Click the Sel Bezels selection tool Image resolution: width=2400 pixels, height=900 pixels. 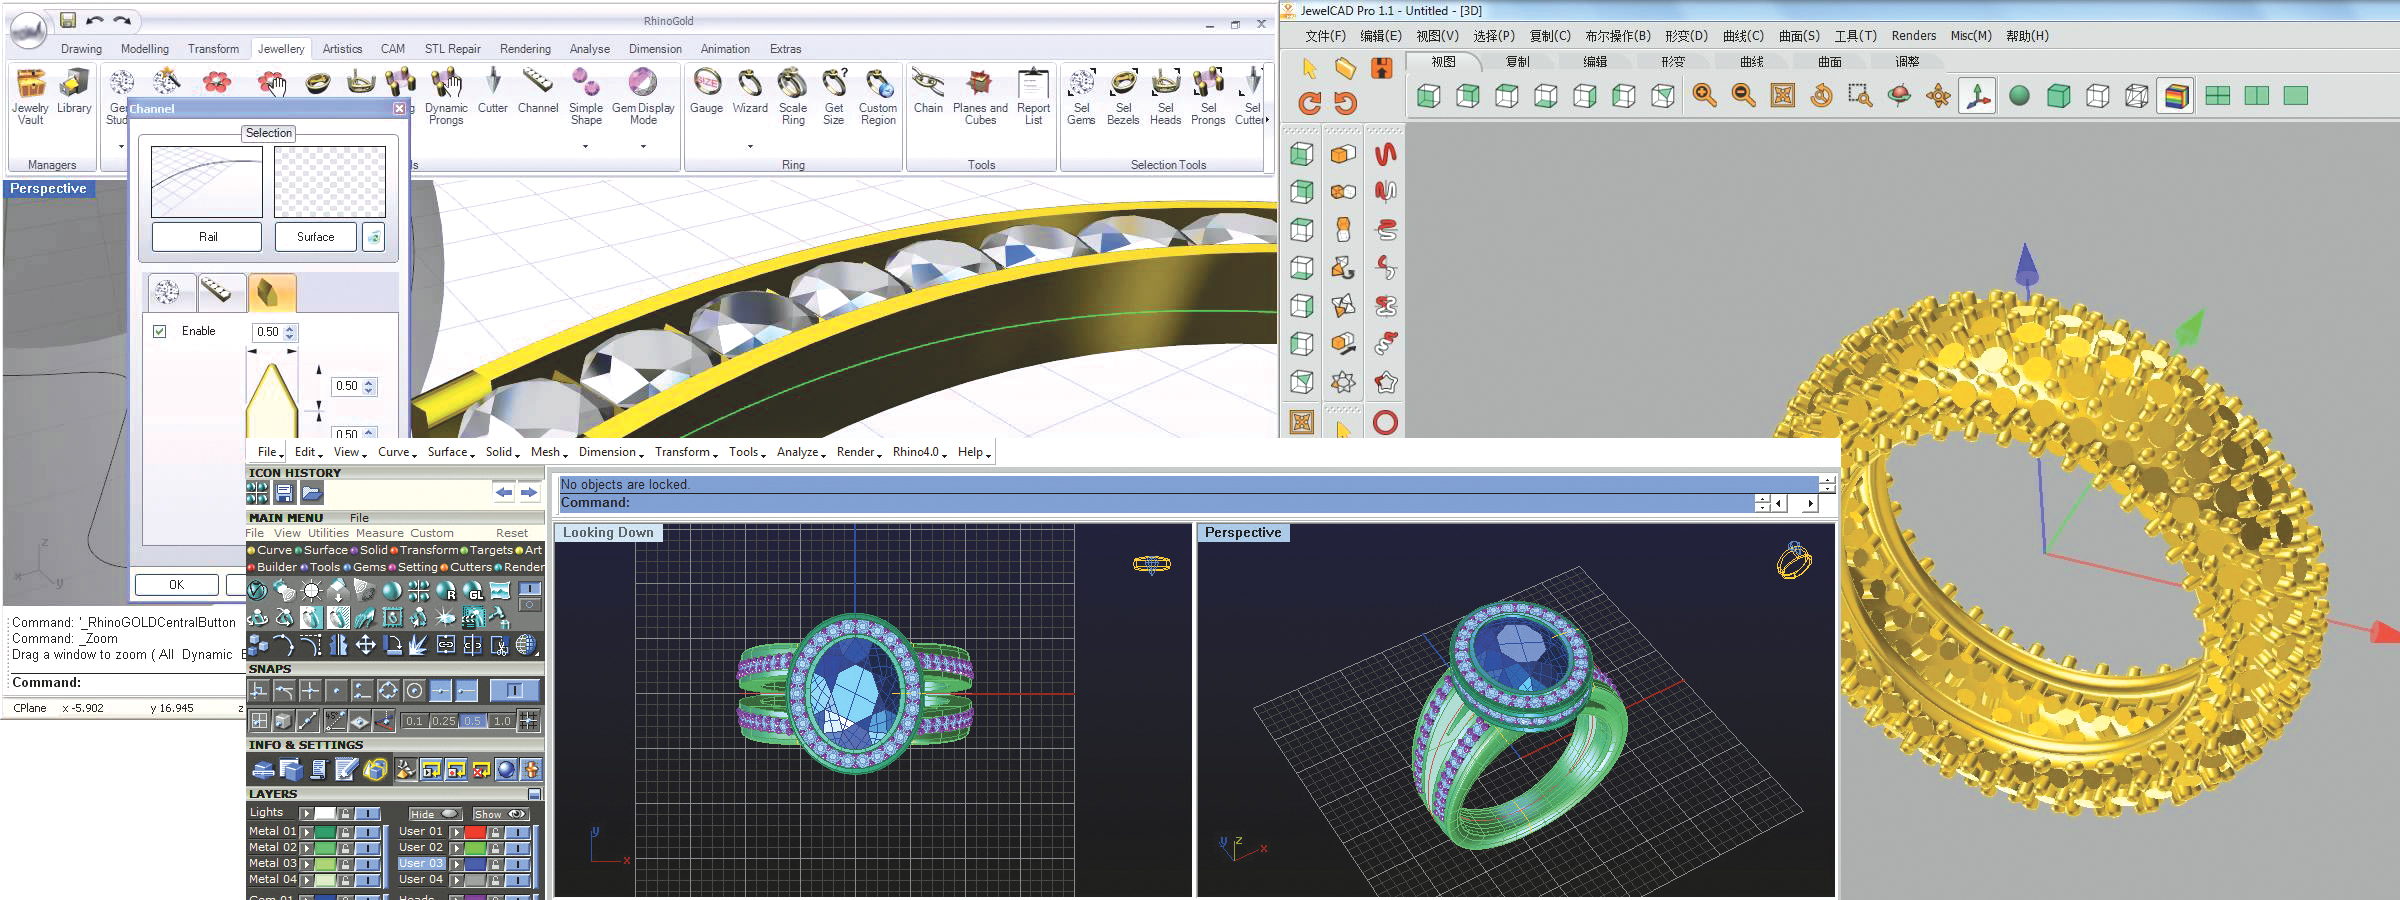[1123, 97]
